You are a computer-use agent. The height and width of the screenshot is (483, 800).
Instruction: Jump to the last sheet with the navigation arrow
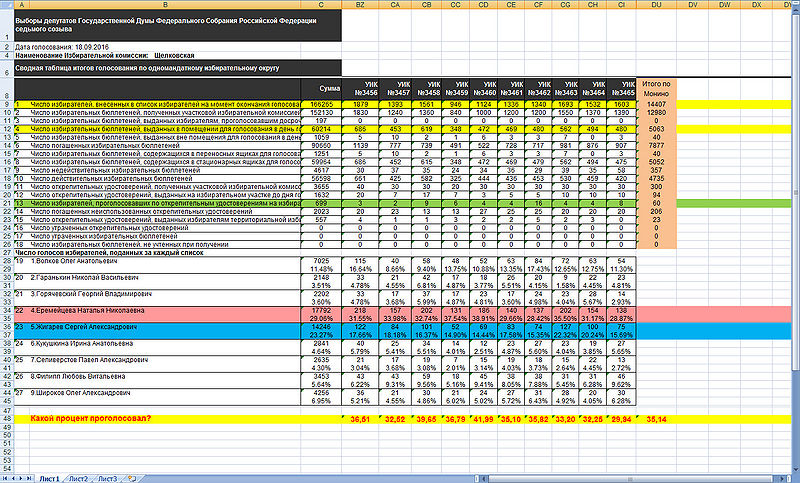pyautogui.click(x=28, y=478)
